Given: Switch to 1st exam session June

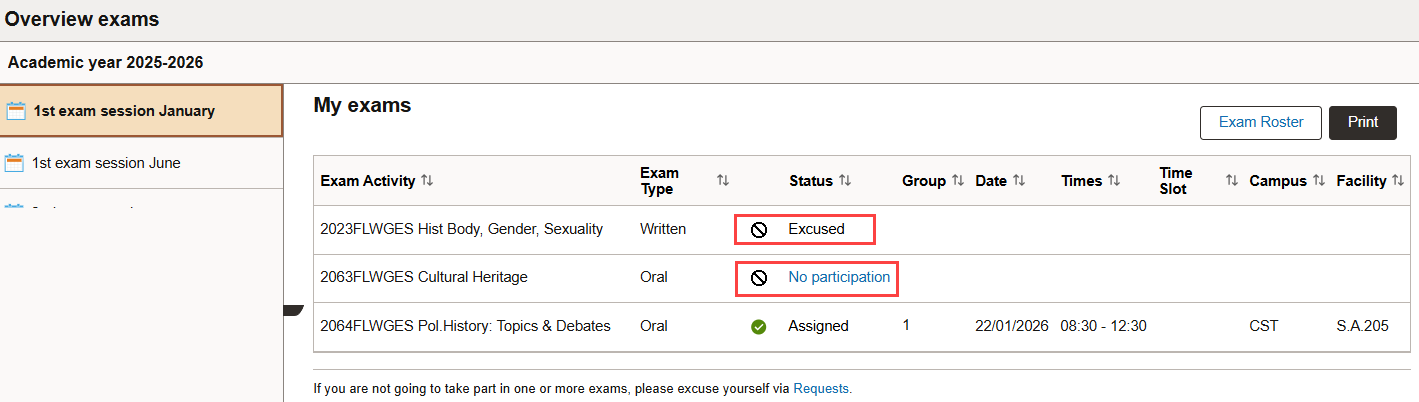Looking at the screenshot, I should click(106, 163).
